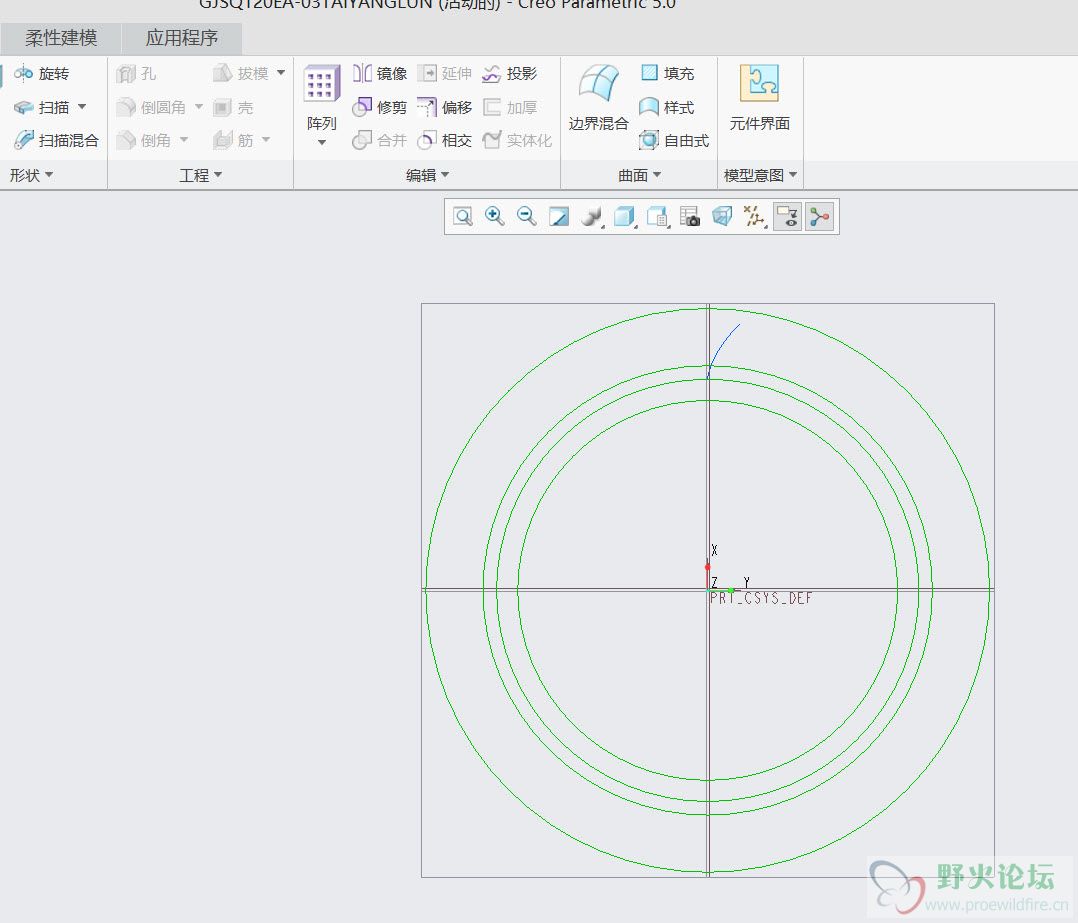This screenshot has width=1078, height=923.
Task: Open the 元件界面 (Component Interface) tool
Action: 760,98
